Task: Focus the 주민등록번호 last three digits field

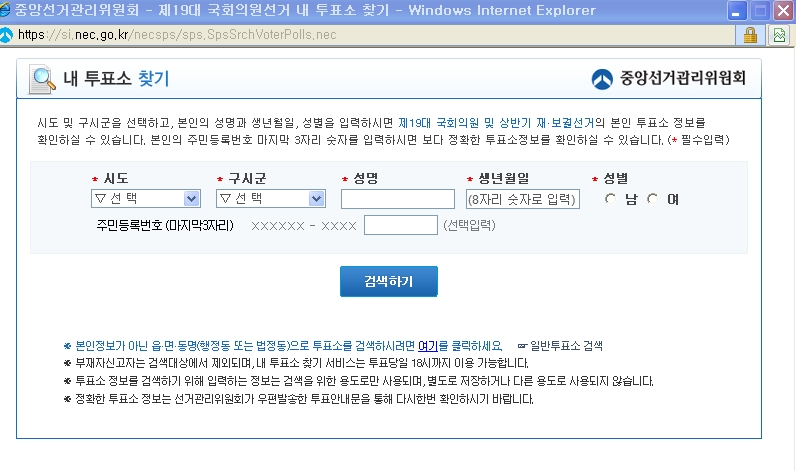Action: 401,225
